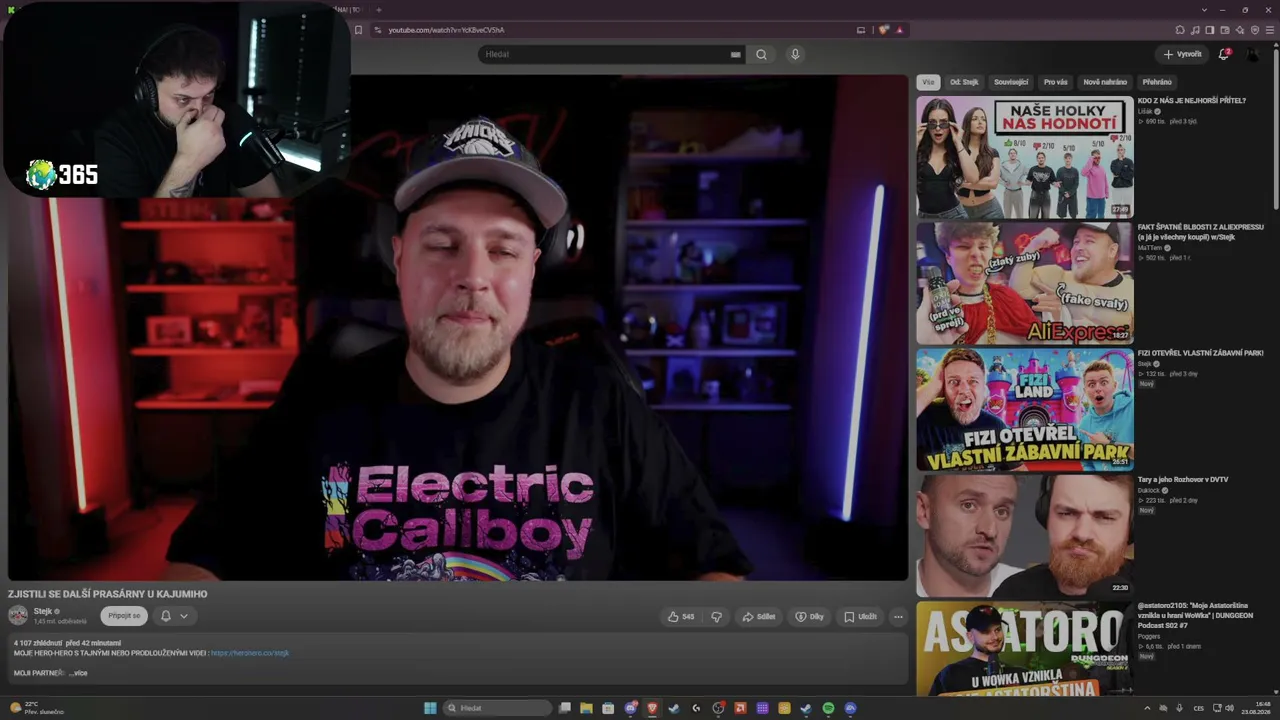The width and height of the screenshot is (1280, 720).
Task: Click the on-screen keyboard icon in search box
Action: [x=736, y=54]
